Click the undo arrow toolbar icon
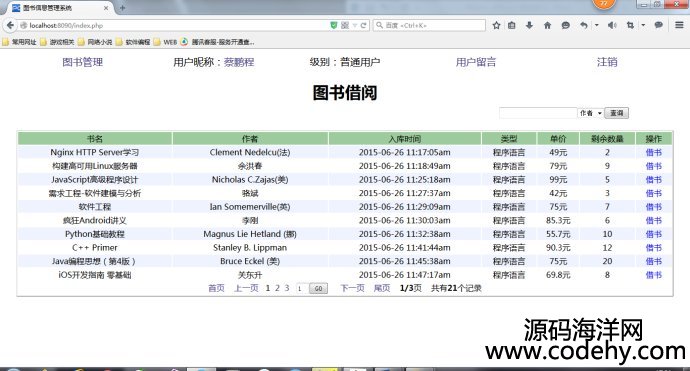The height and width of the screenshot is (371, 690). pos(584,26)
